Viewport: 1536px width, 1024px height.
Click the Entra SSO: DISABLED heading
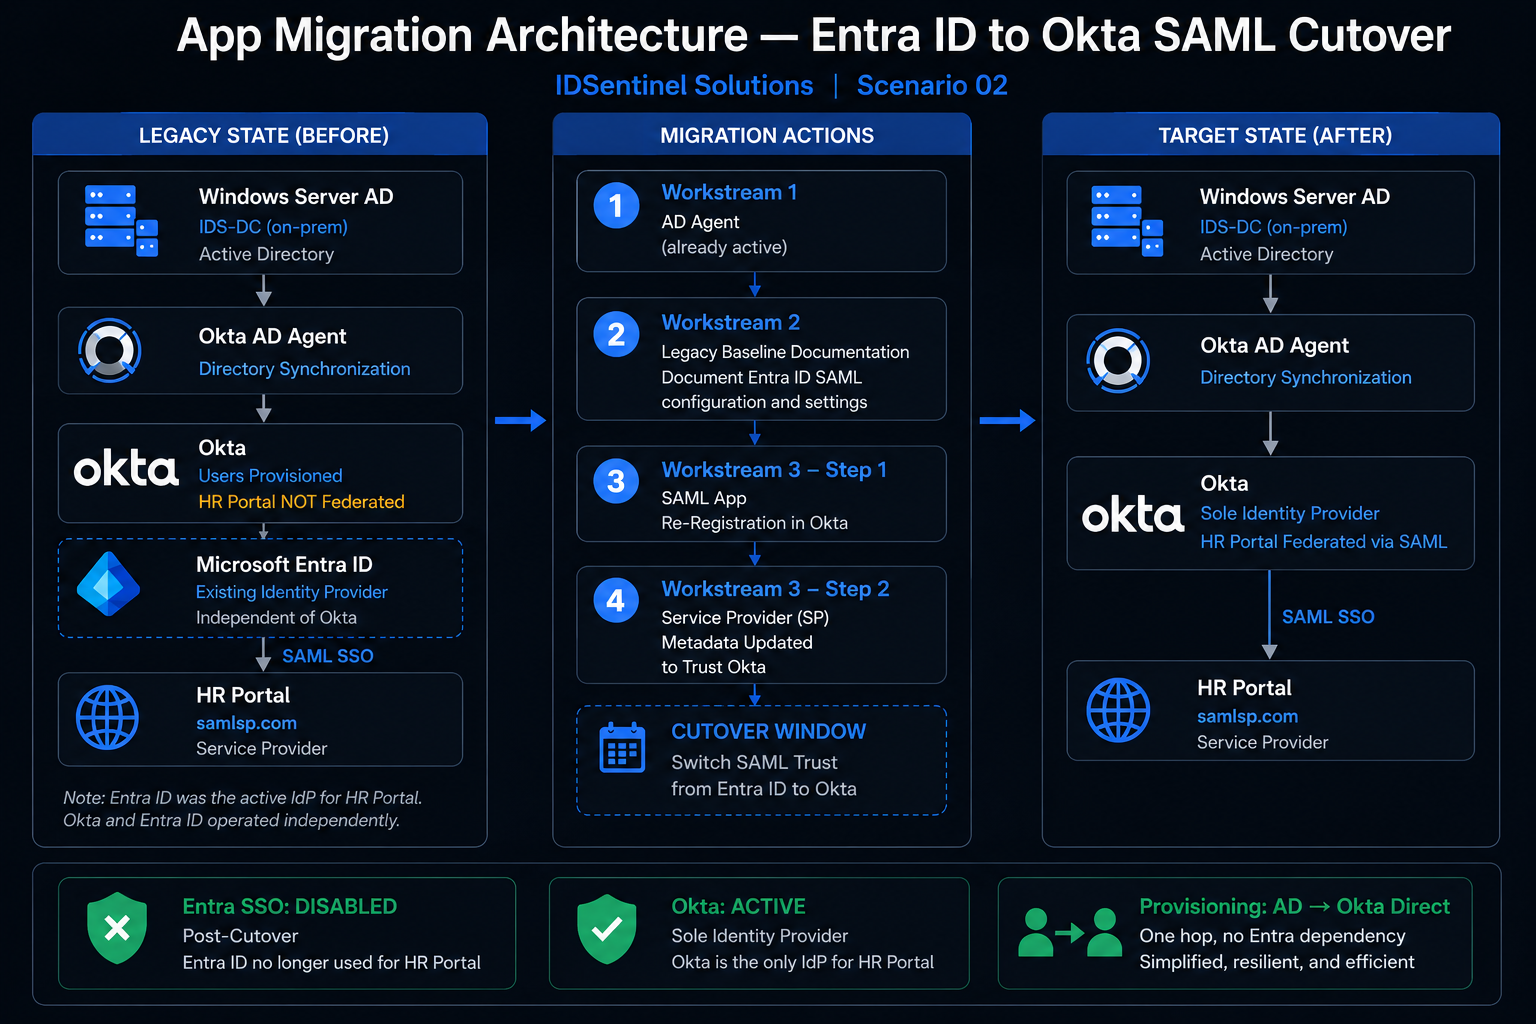(x=289, y=906)
